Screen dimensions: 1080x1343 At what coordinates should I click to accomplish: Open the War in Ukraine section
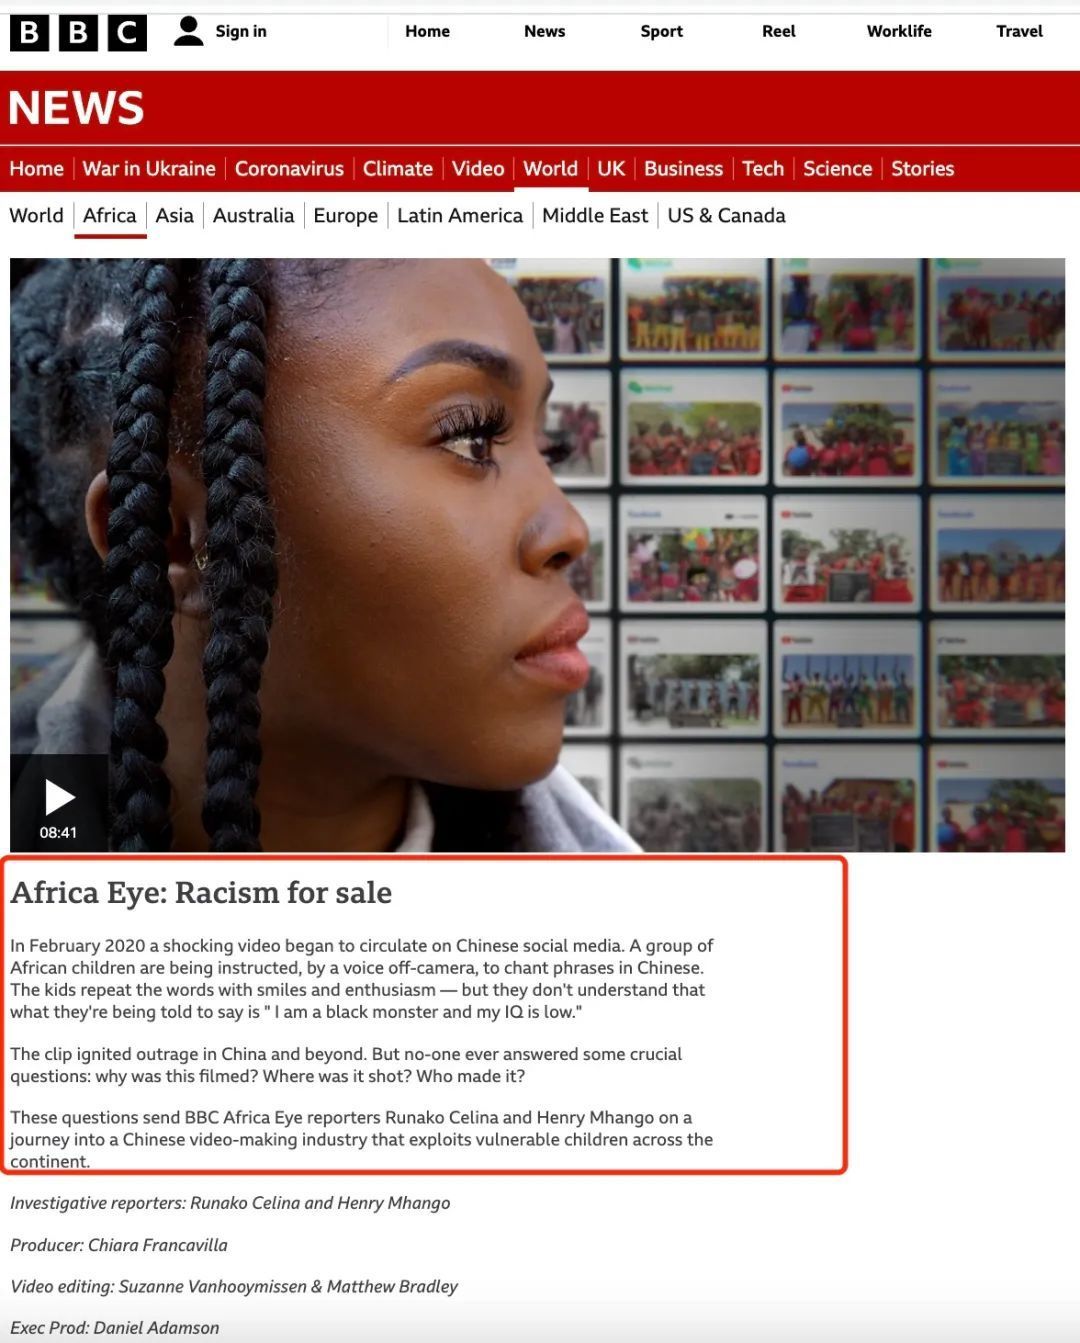tap(149, 168)
